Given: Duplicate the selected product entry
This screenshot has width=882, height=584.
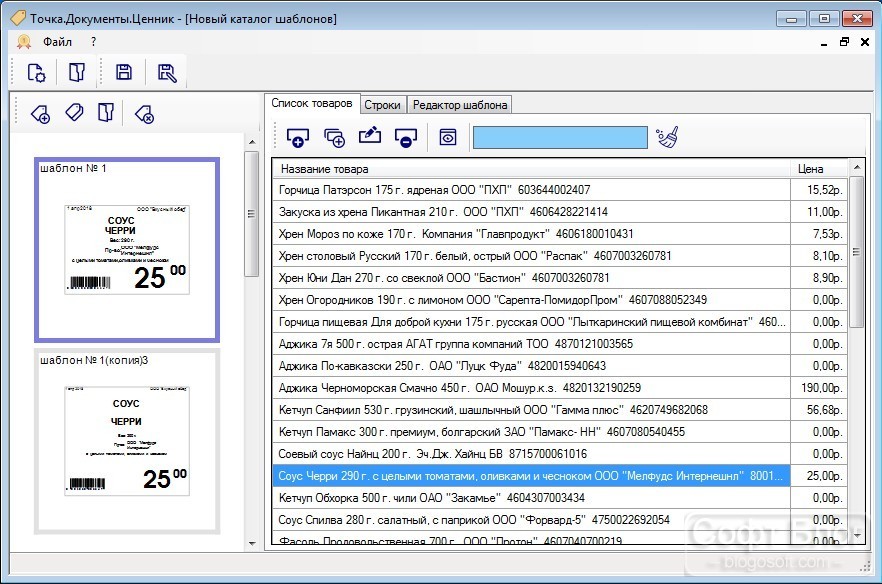Looking at the screenshot, I should click(335, 137).
